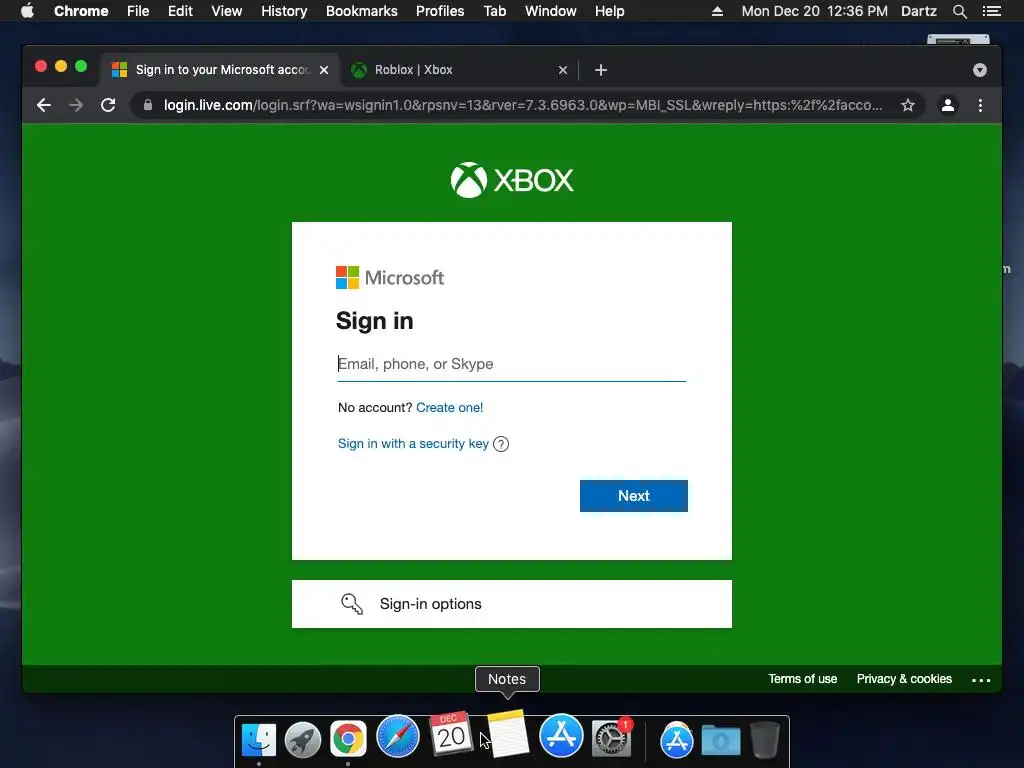
Task: Open Calendar from the Dock
Action: 451,733
